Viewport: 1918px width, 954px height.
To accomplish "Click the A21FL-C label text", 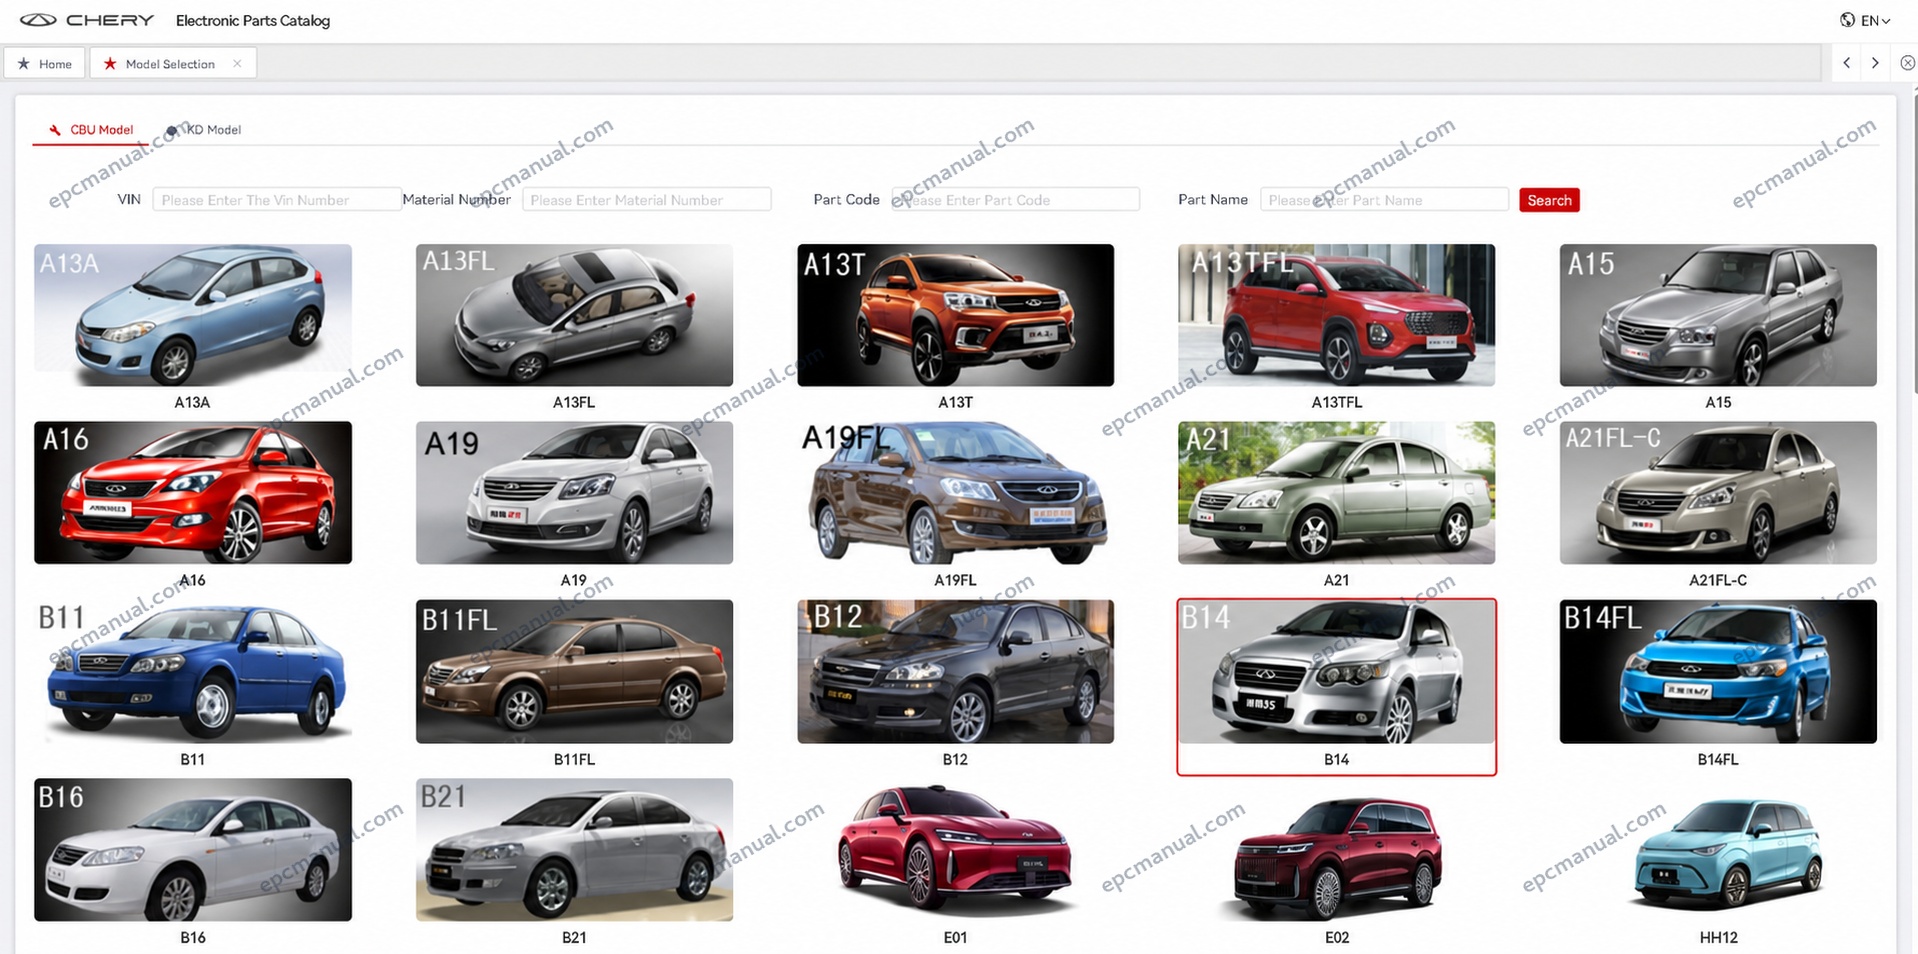I will [1718, 580].
